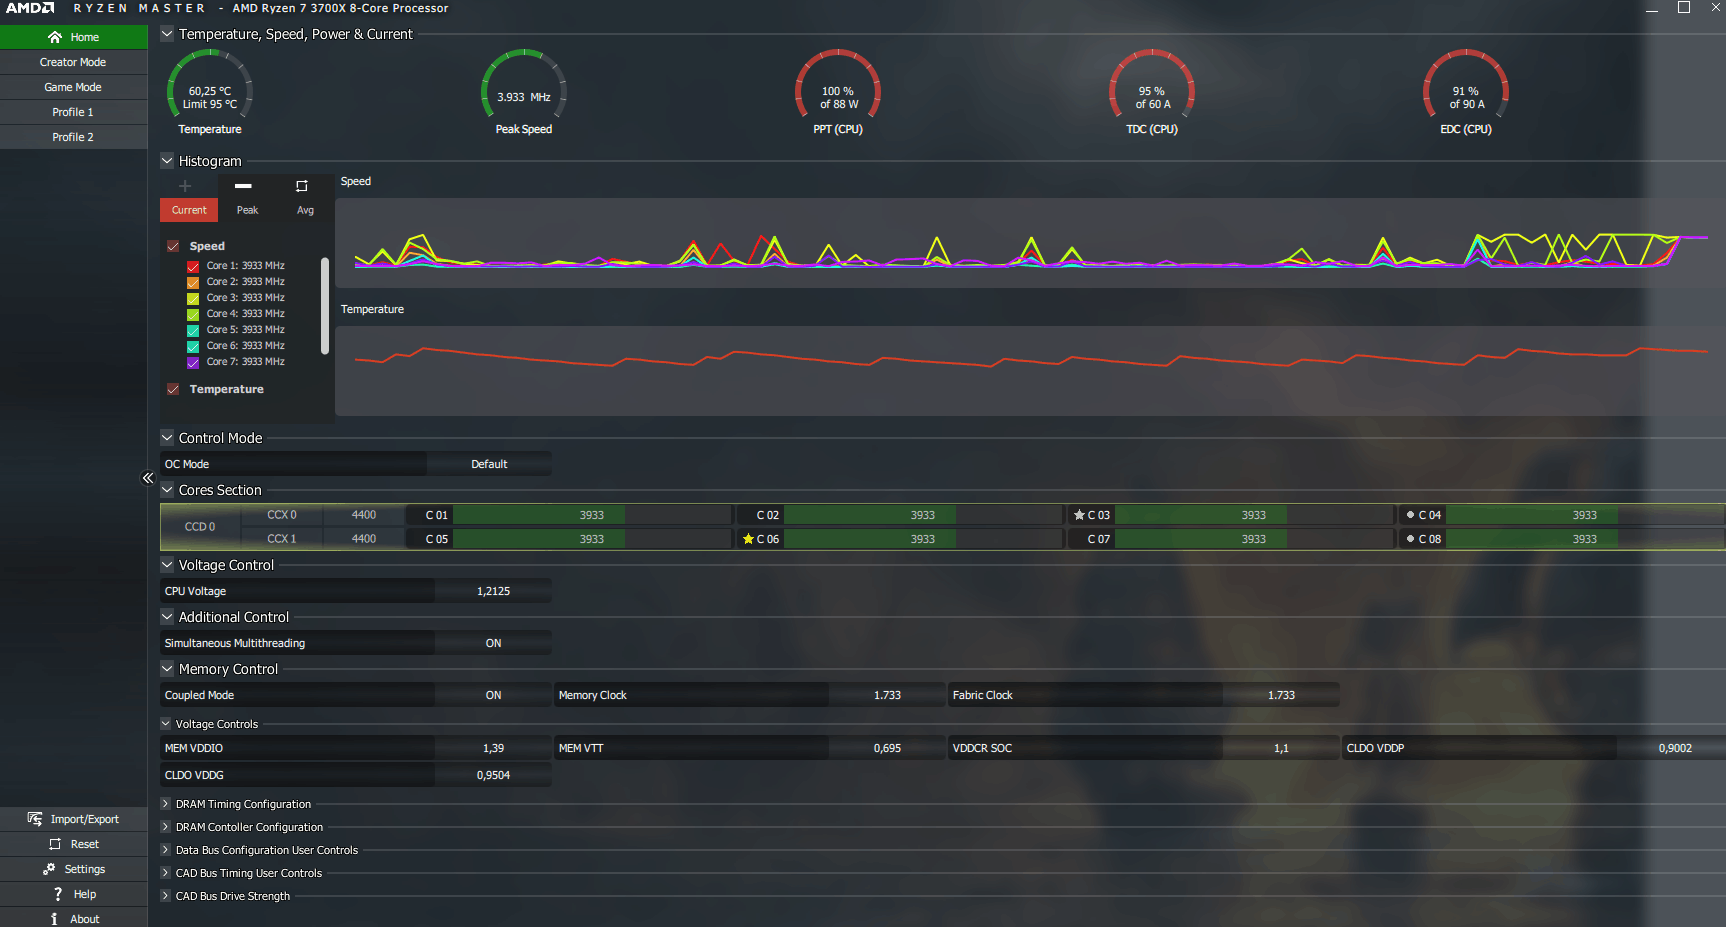
Task: Expand CAD Bus Drive Strength
Action: (166, 895)
